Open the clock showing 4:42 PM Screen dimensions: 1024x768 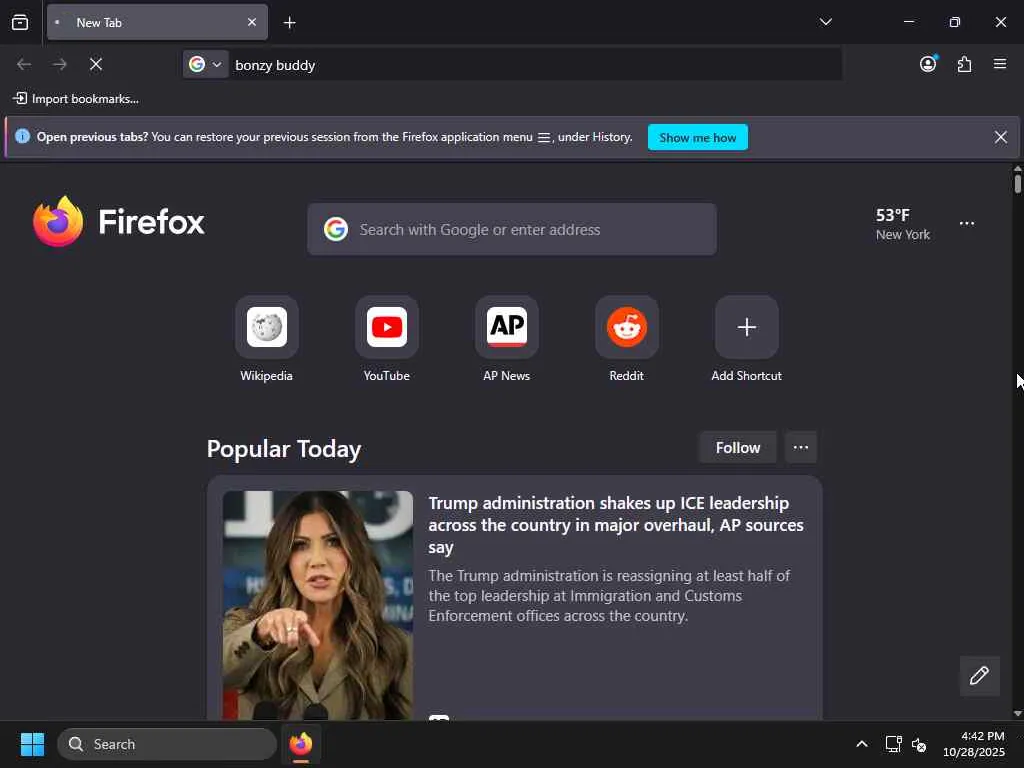point(974,744)
